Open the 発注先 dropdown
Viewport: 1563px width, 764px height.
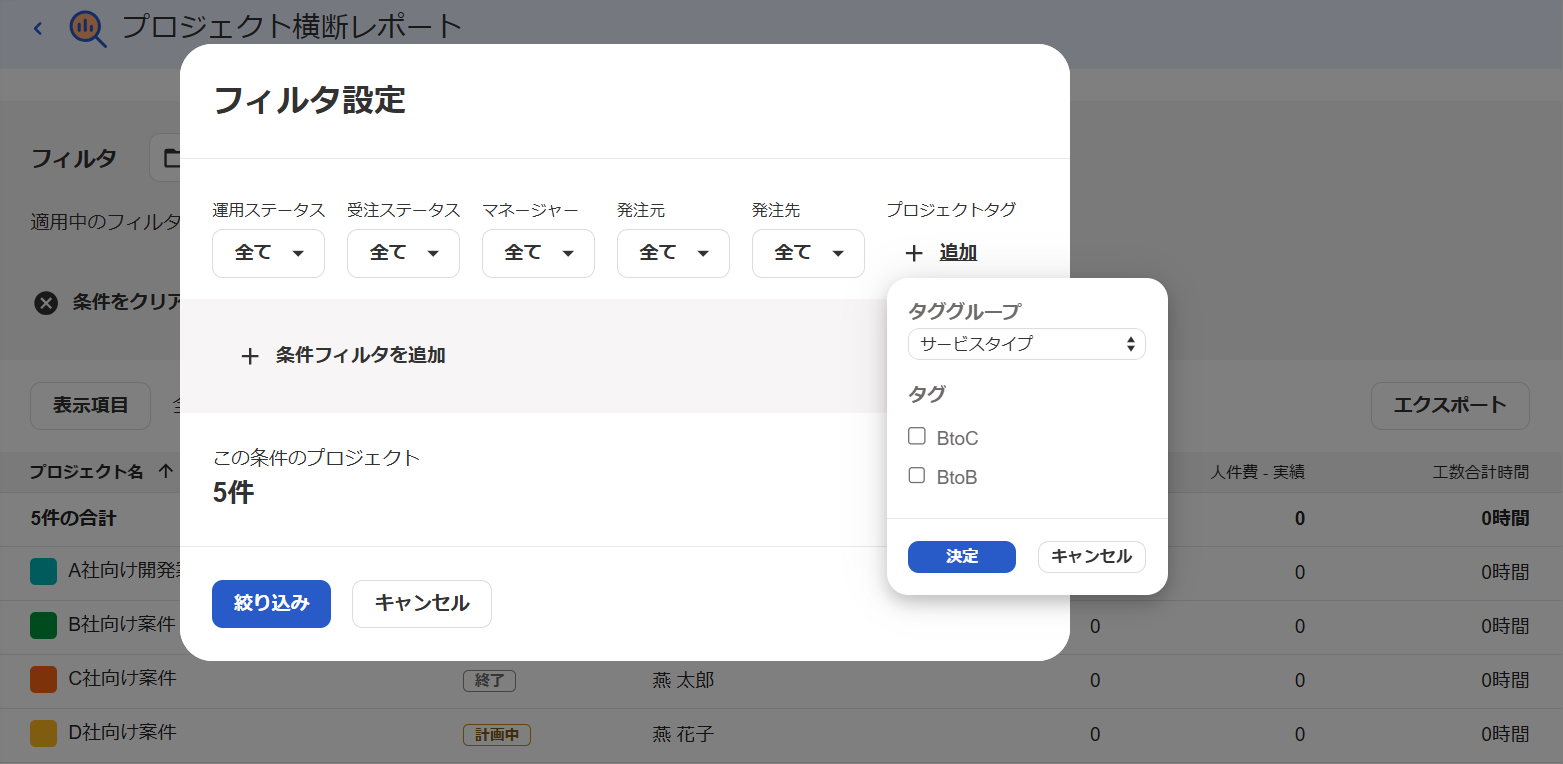pos(808,253)
